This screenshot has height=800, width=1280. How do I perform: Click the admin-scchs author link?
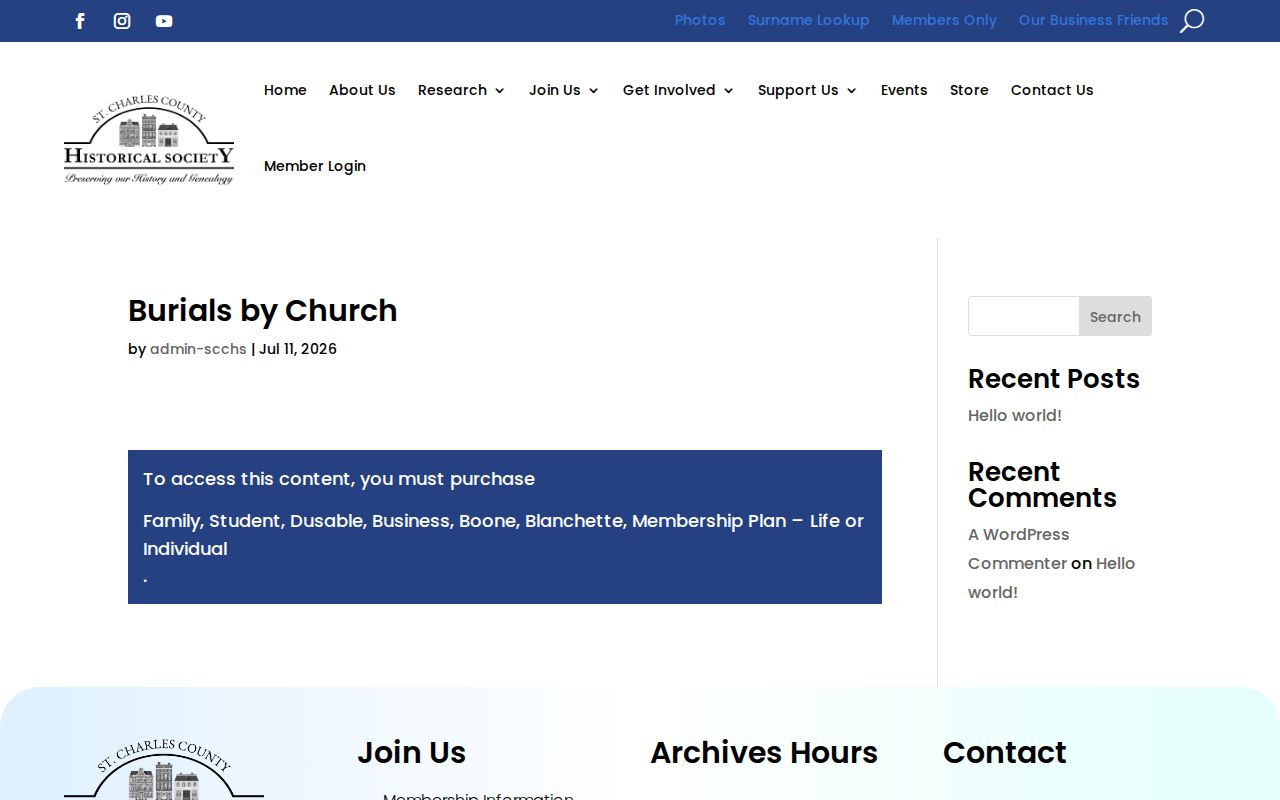[x=198, y=349]
